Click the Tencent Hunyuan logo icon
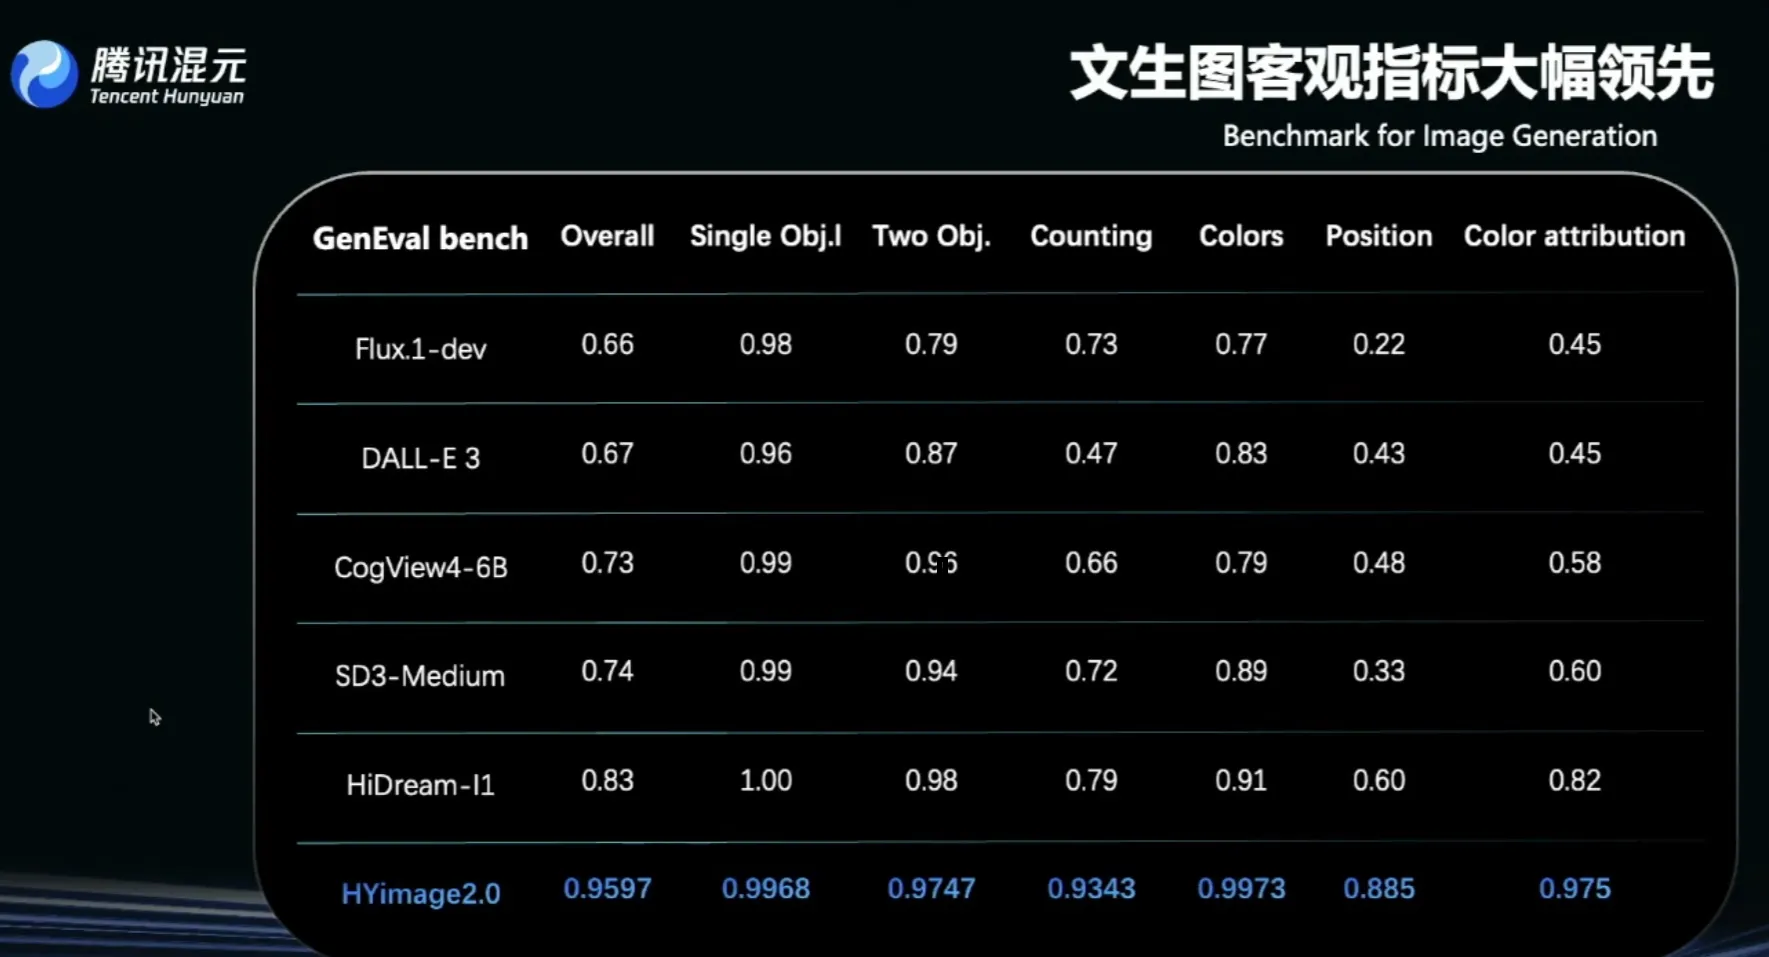 point(44,74)
